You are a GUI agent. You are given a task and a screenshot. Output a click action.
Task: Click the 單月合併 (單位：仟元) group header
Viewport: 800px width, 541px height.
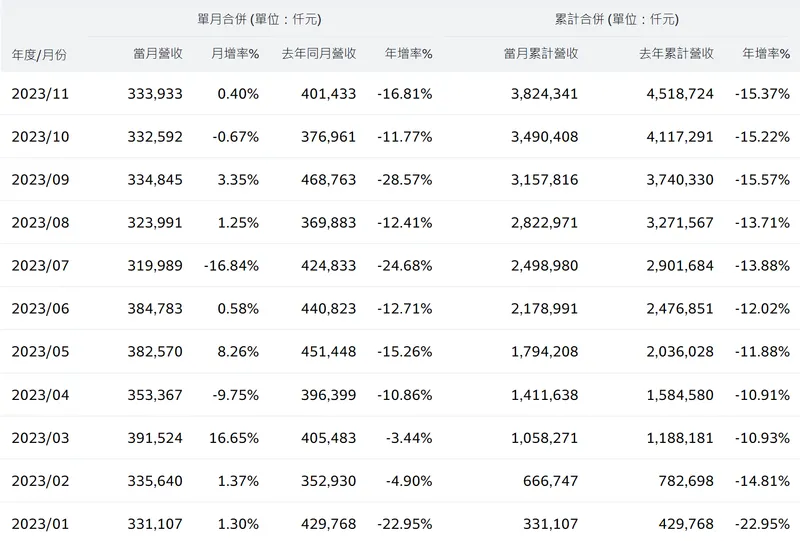(260, 19)
